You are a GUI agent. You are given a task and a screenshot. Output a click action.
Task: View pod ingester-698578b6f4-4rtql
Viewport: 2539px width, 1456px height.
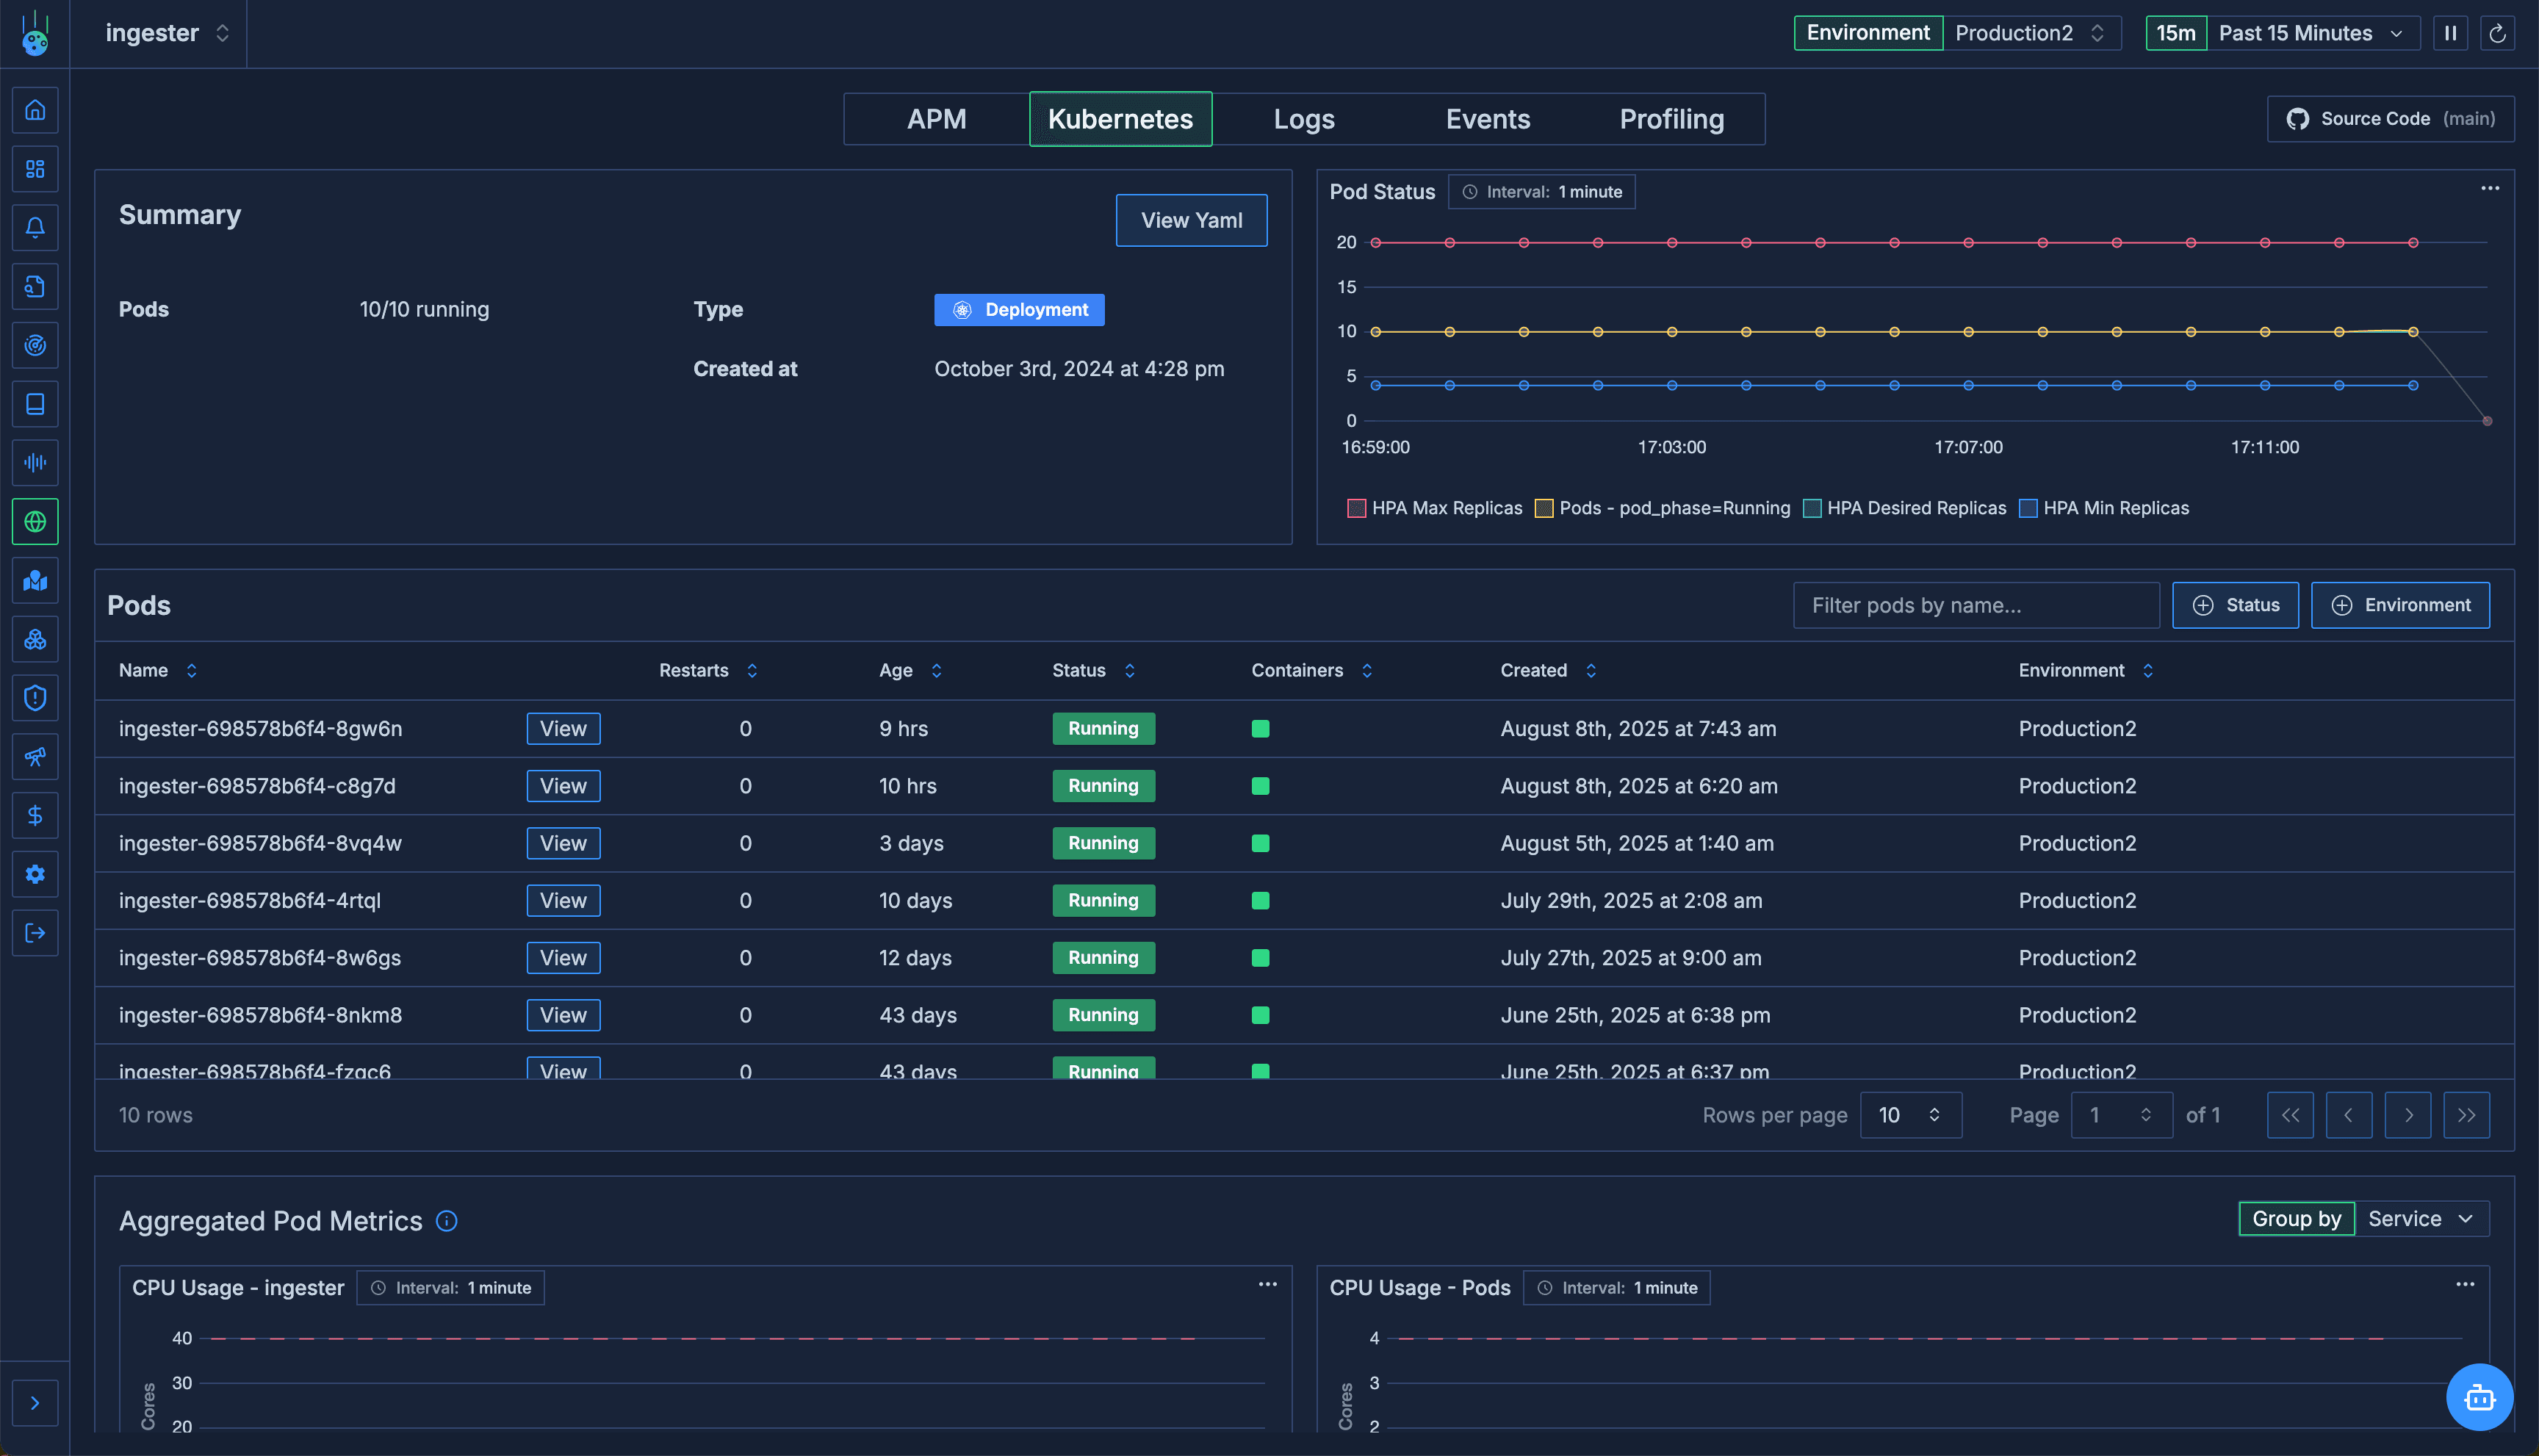click(563, 900)
